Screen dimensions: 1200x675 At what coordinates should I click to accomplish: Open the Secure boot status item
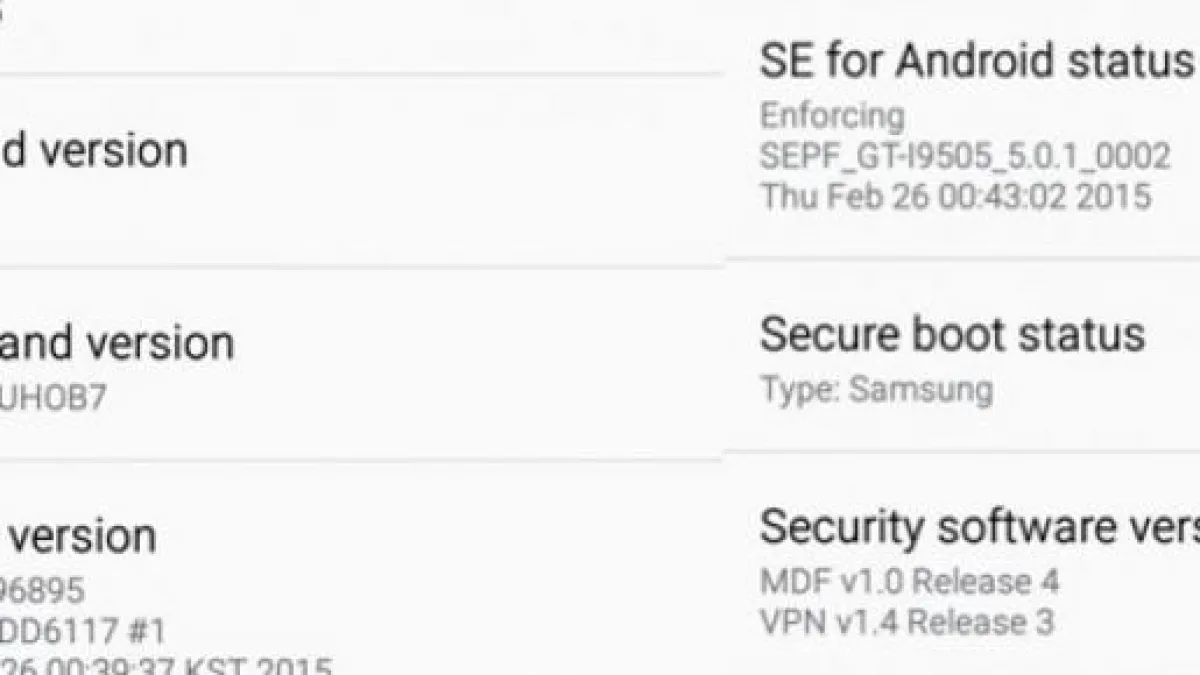[x=952, y=335]
